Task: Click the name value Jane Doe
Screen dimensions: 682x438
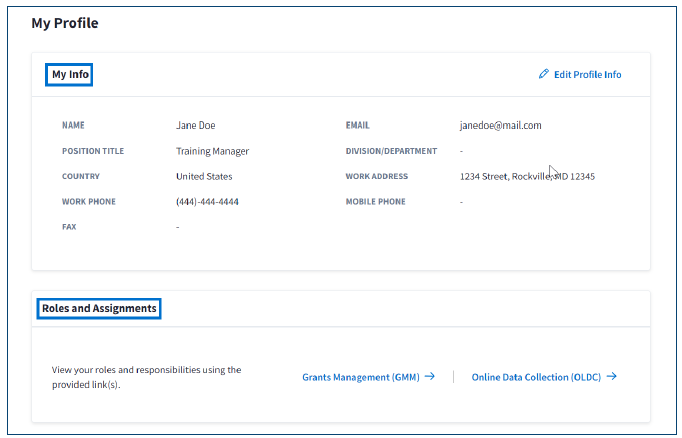Action: [x=195, y=126]
